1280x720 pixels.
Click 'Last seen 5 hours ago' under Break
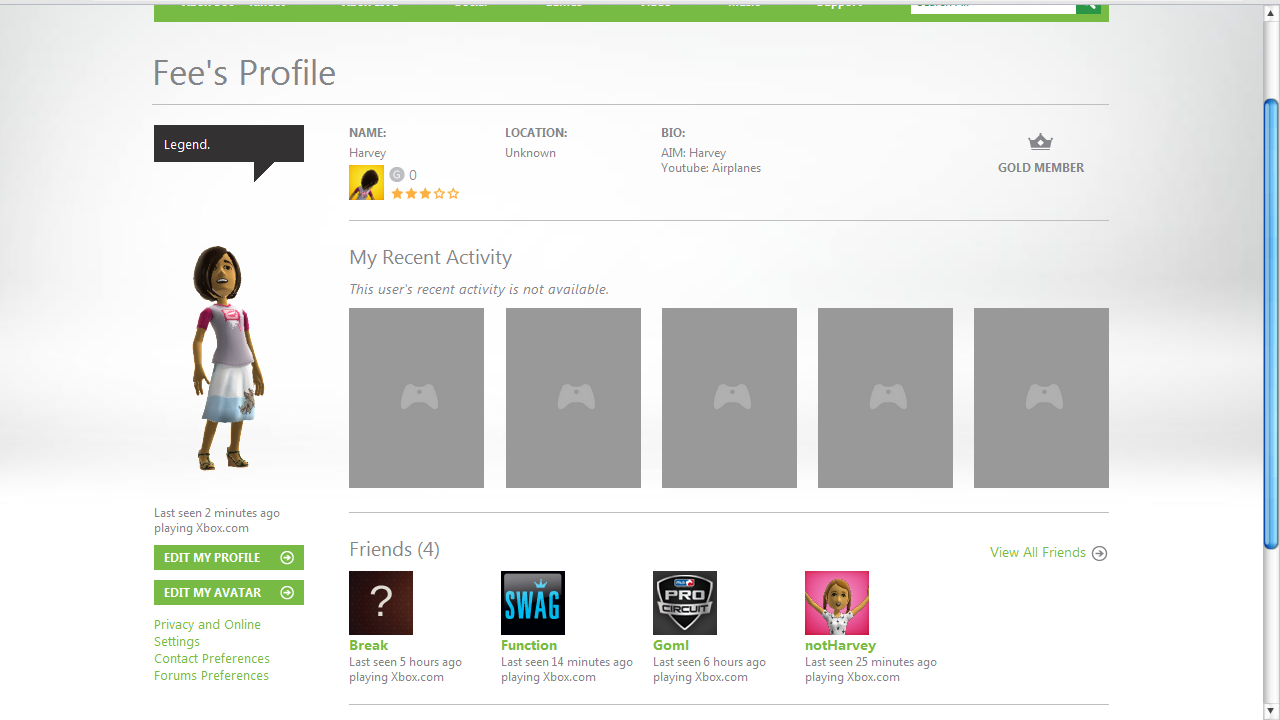click(405, 662)
